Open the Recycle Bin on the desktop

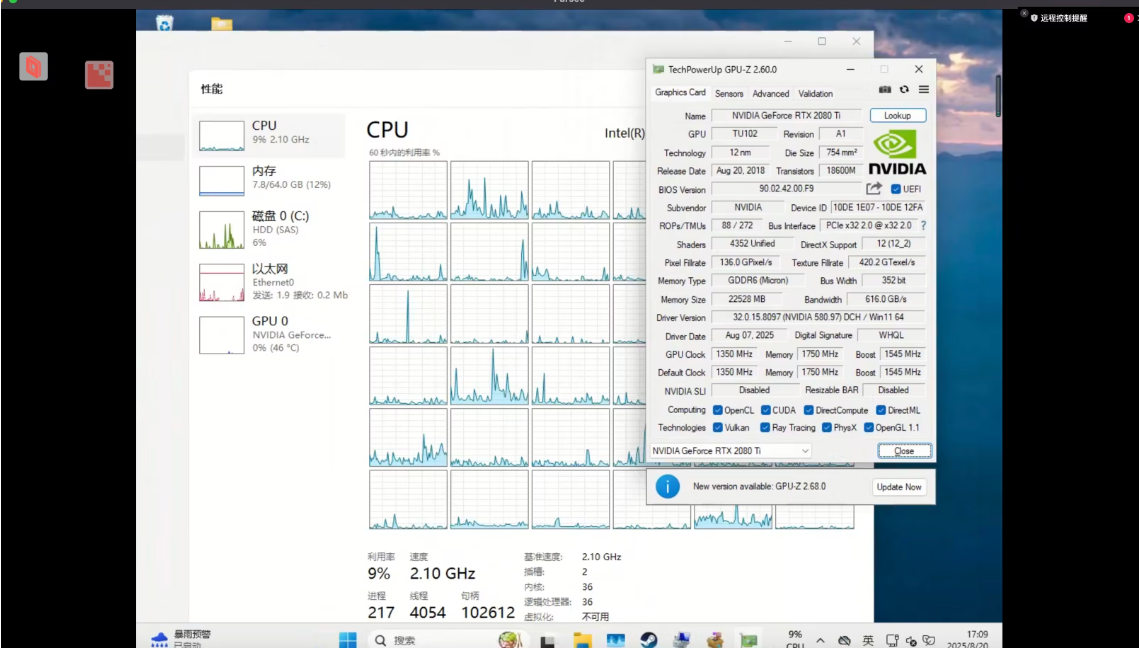165,23
